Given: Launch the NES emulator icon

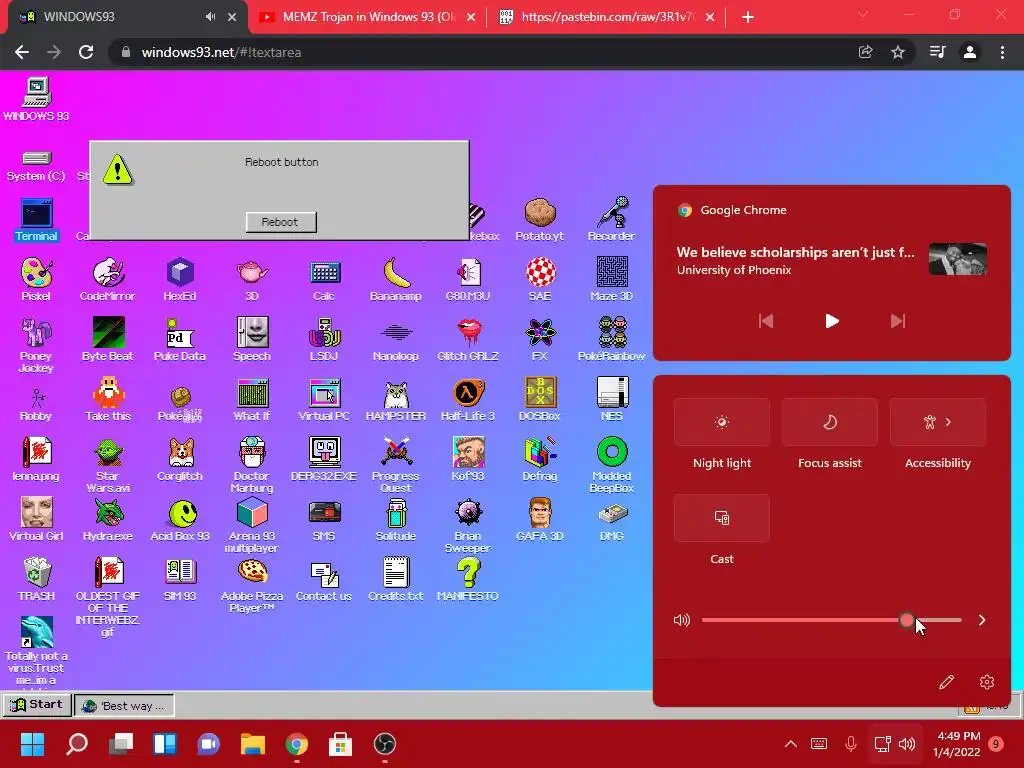Looking at the screenshot, I should [x=612, y=399].
